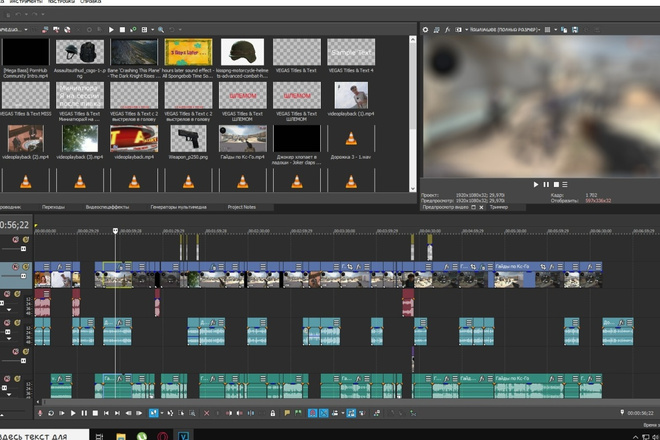Insert a marker using the yellow flag icon

[x=287, y=413]
